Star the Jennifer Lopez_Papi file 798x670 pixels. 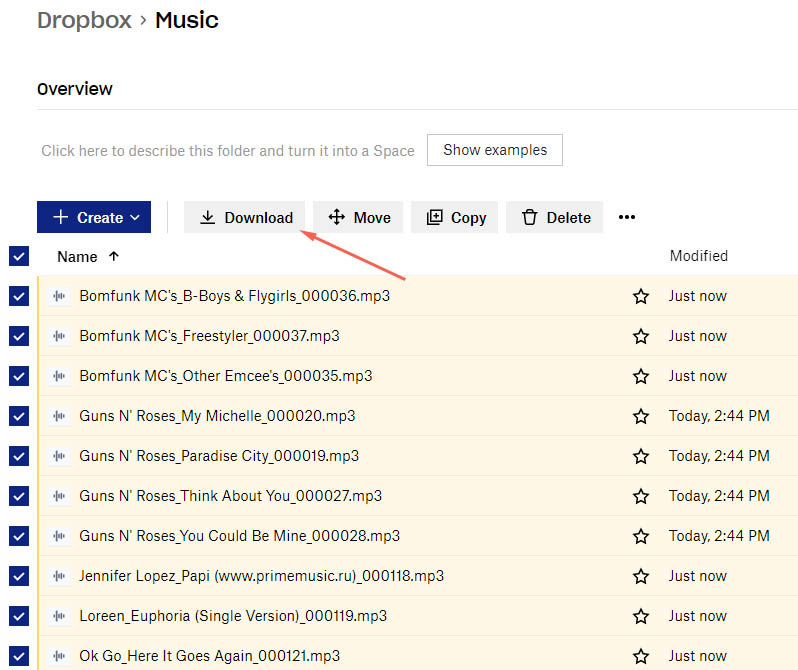pos(641,576)
